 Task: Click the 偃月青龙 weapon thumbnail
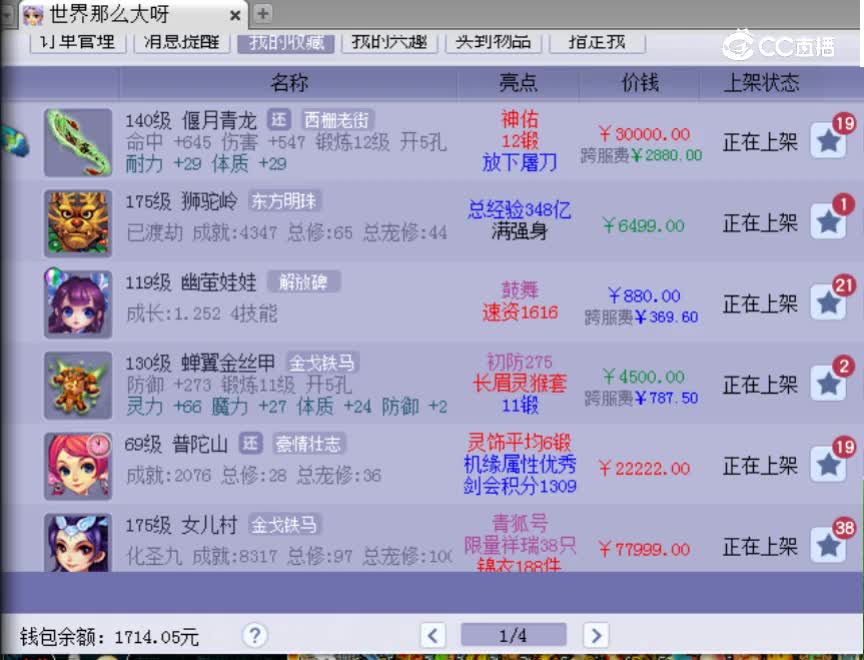(x=78, y=142)
